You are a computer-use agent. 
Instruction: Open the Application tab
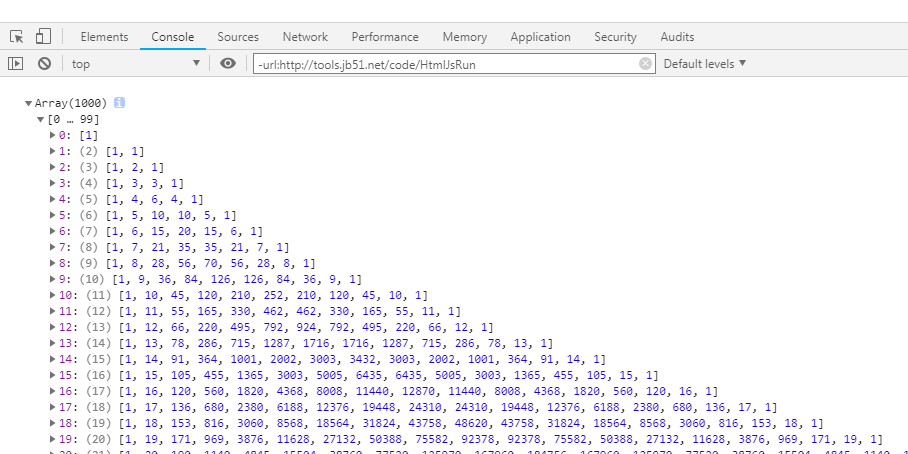(x=540, y=36)
